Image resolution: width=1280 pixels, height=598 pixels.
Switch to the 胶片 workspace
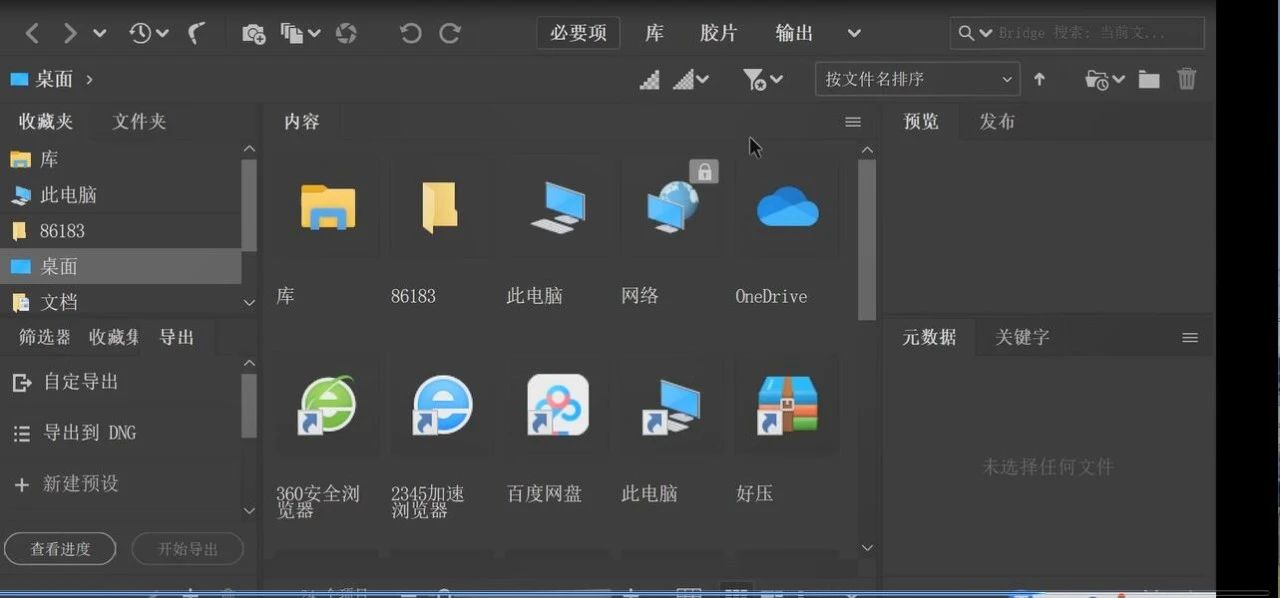(718, 33)
